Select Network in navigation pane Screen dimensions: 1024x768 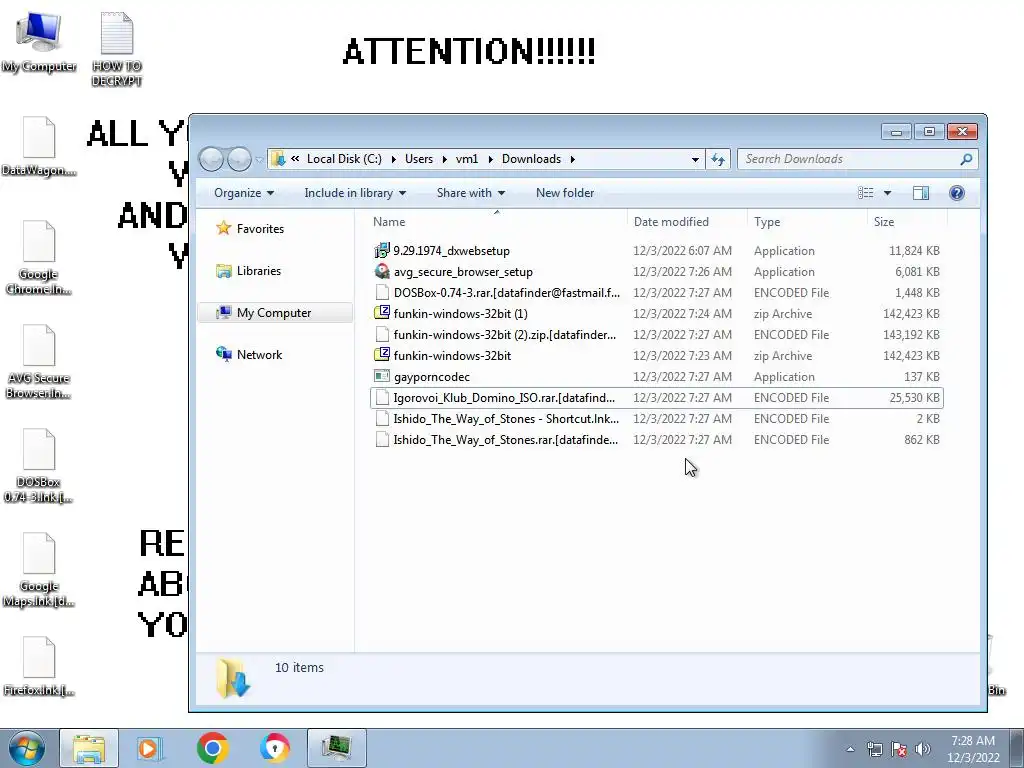pyautogui.click(x=249, y=355)
